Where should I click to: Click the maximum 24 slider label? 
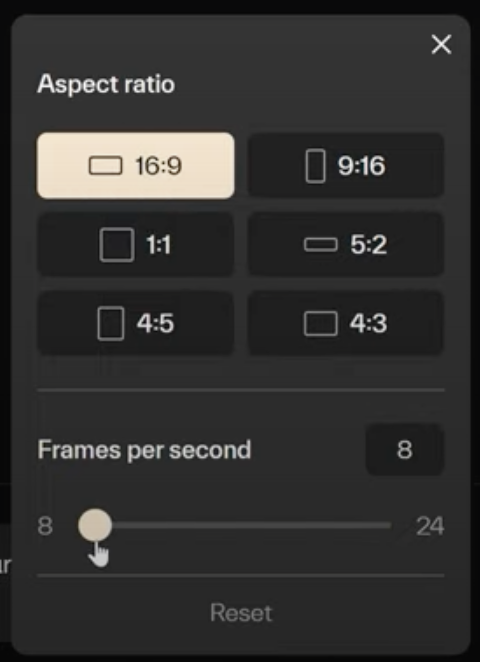pyautogui.click(x=430, y=526)
